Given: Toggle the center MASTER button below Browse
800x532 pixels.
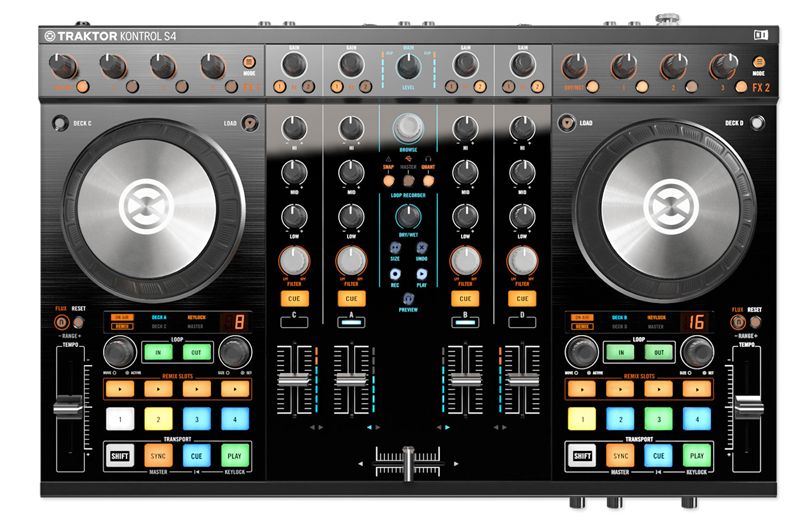Looking at the screenshot, I should click(409, 181).
